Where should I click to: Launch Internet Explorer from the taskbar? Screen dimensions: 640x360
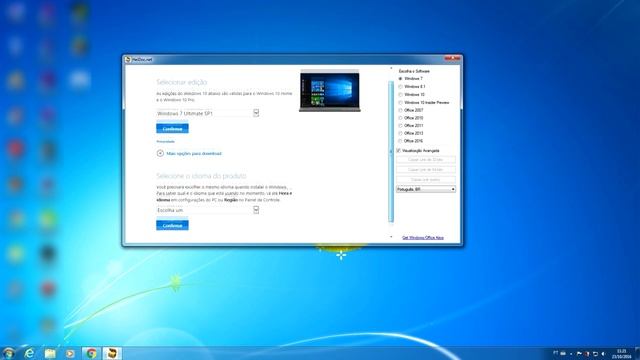pos(29,353)
